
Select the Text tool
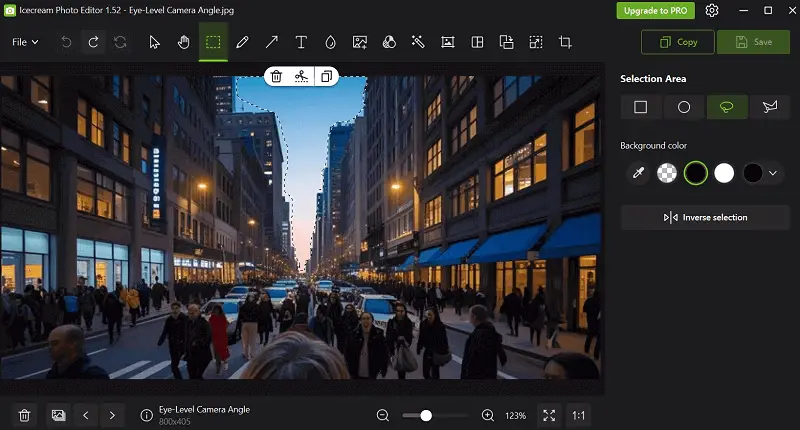301,42
